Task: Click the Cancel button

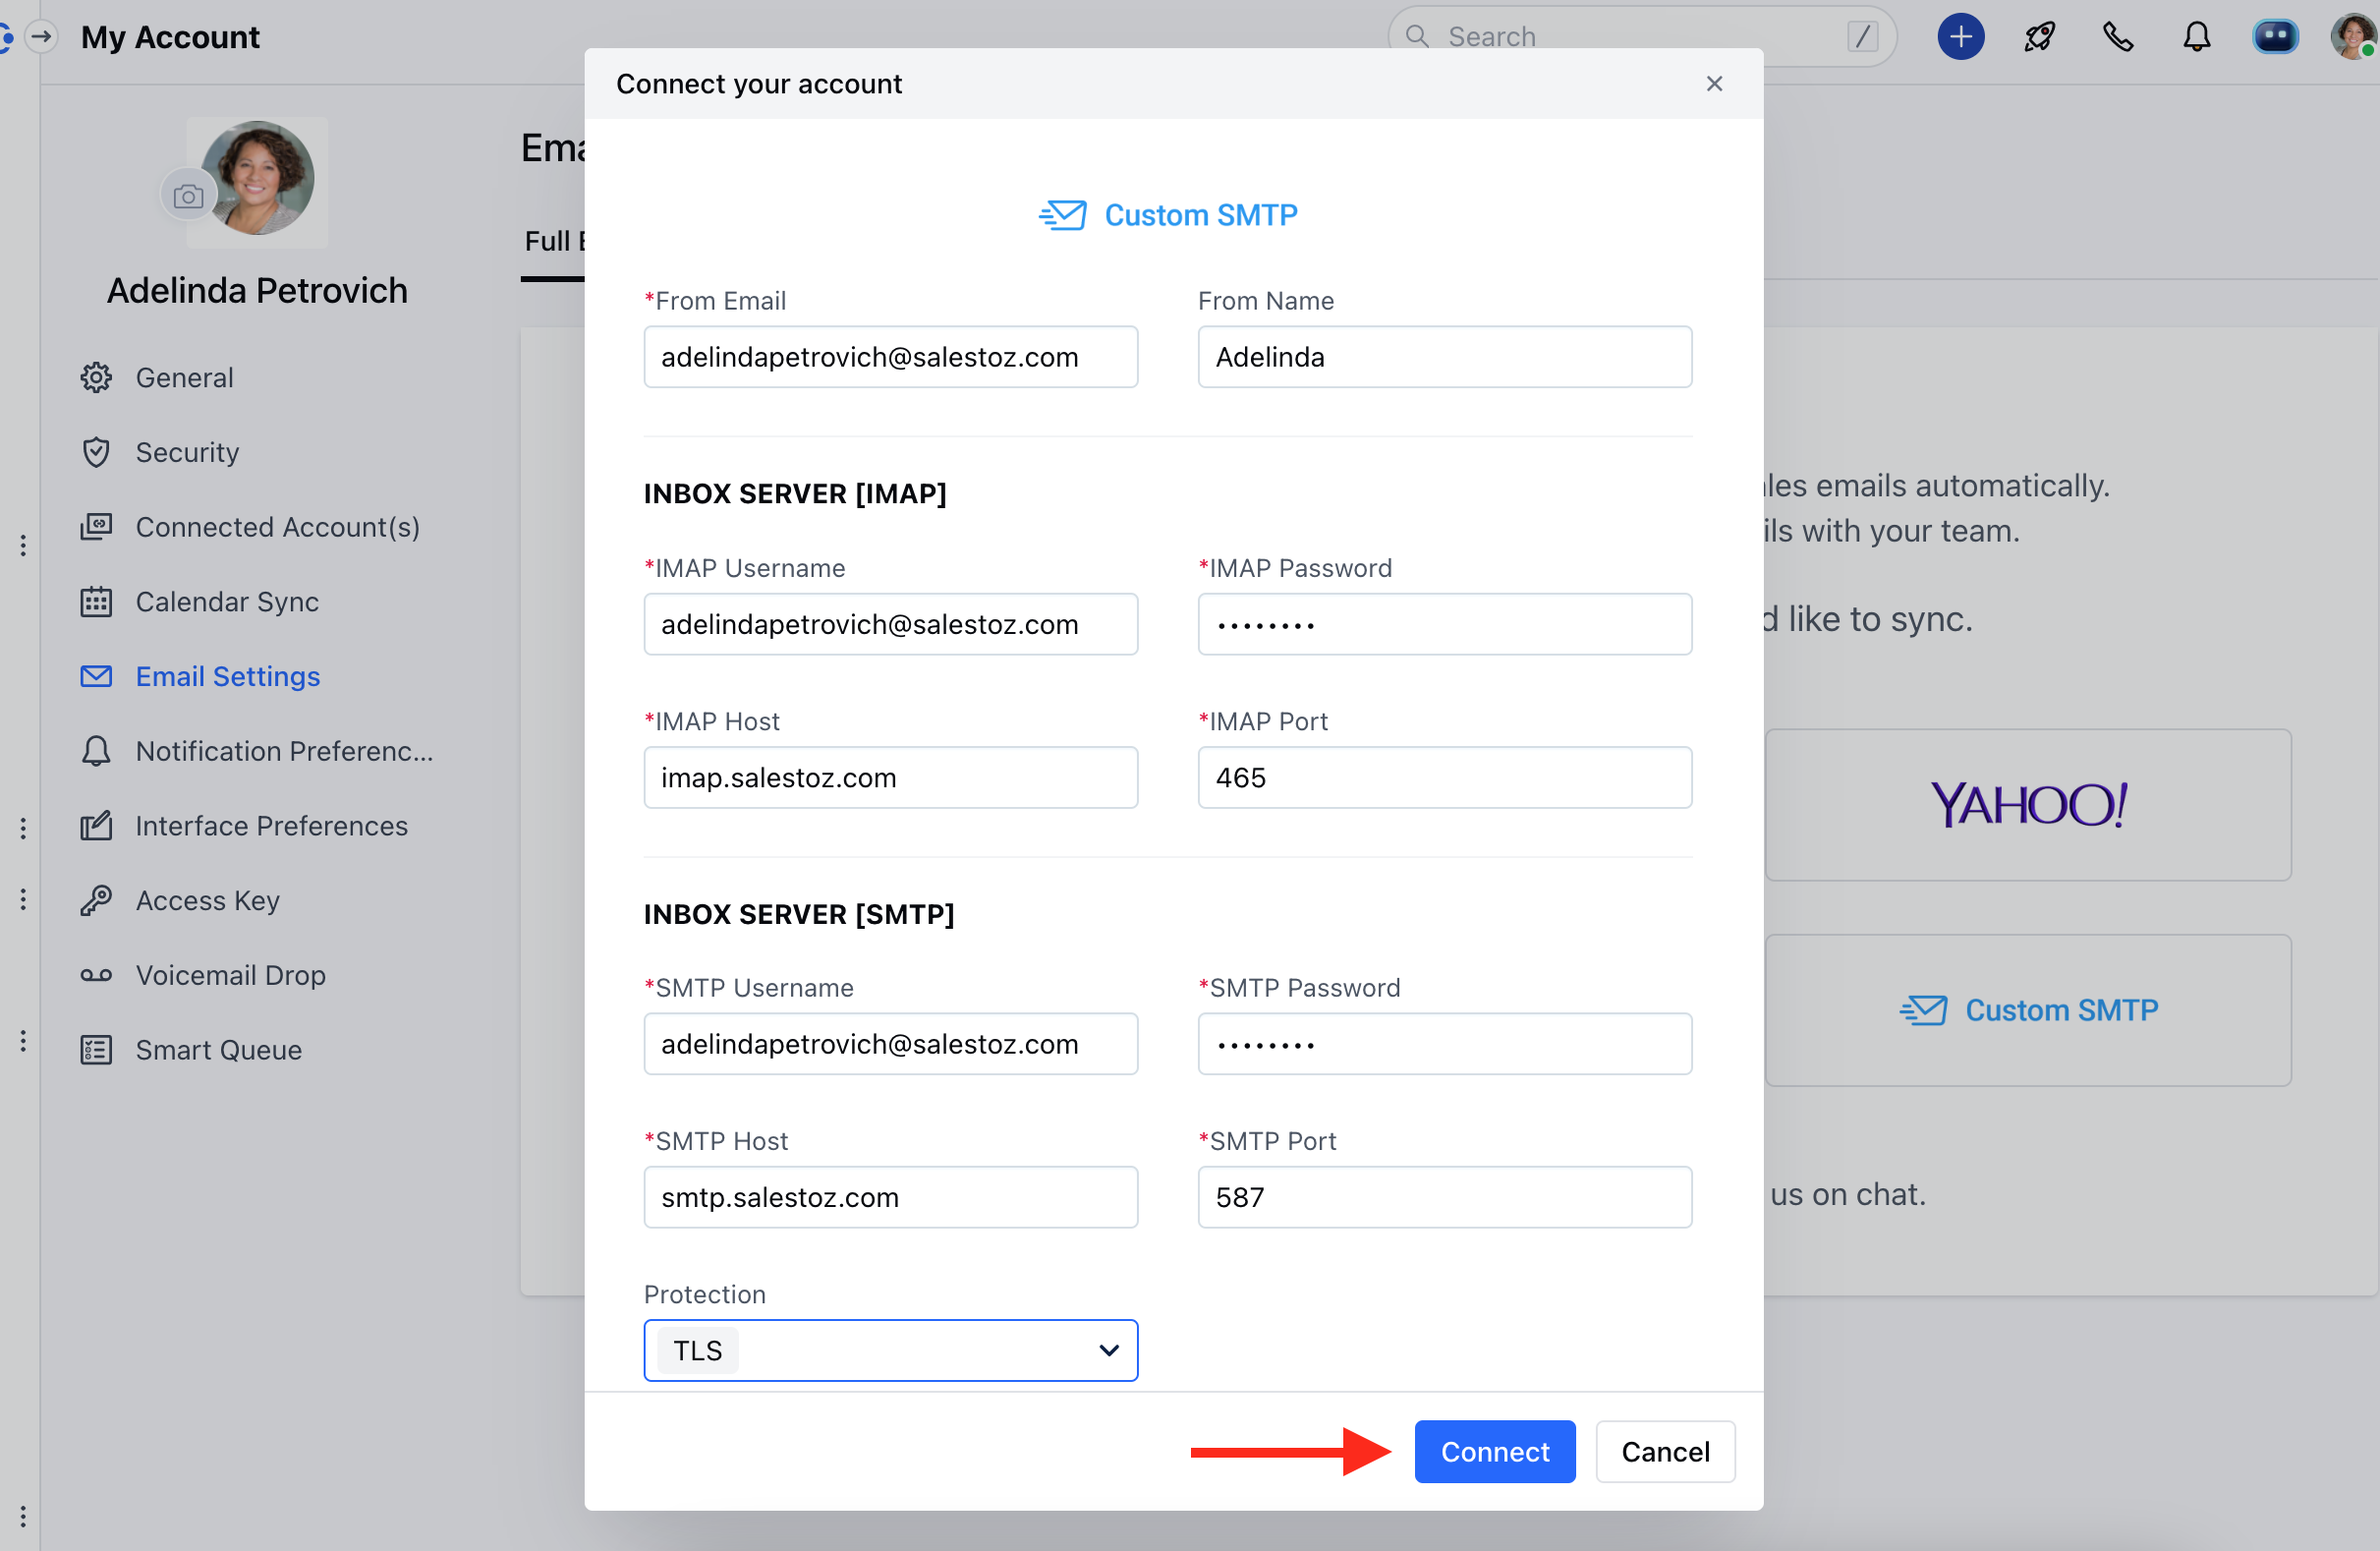Action: coord(1664,1451)
